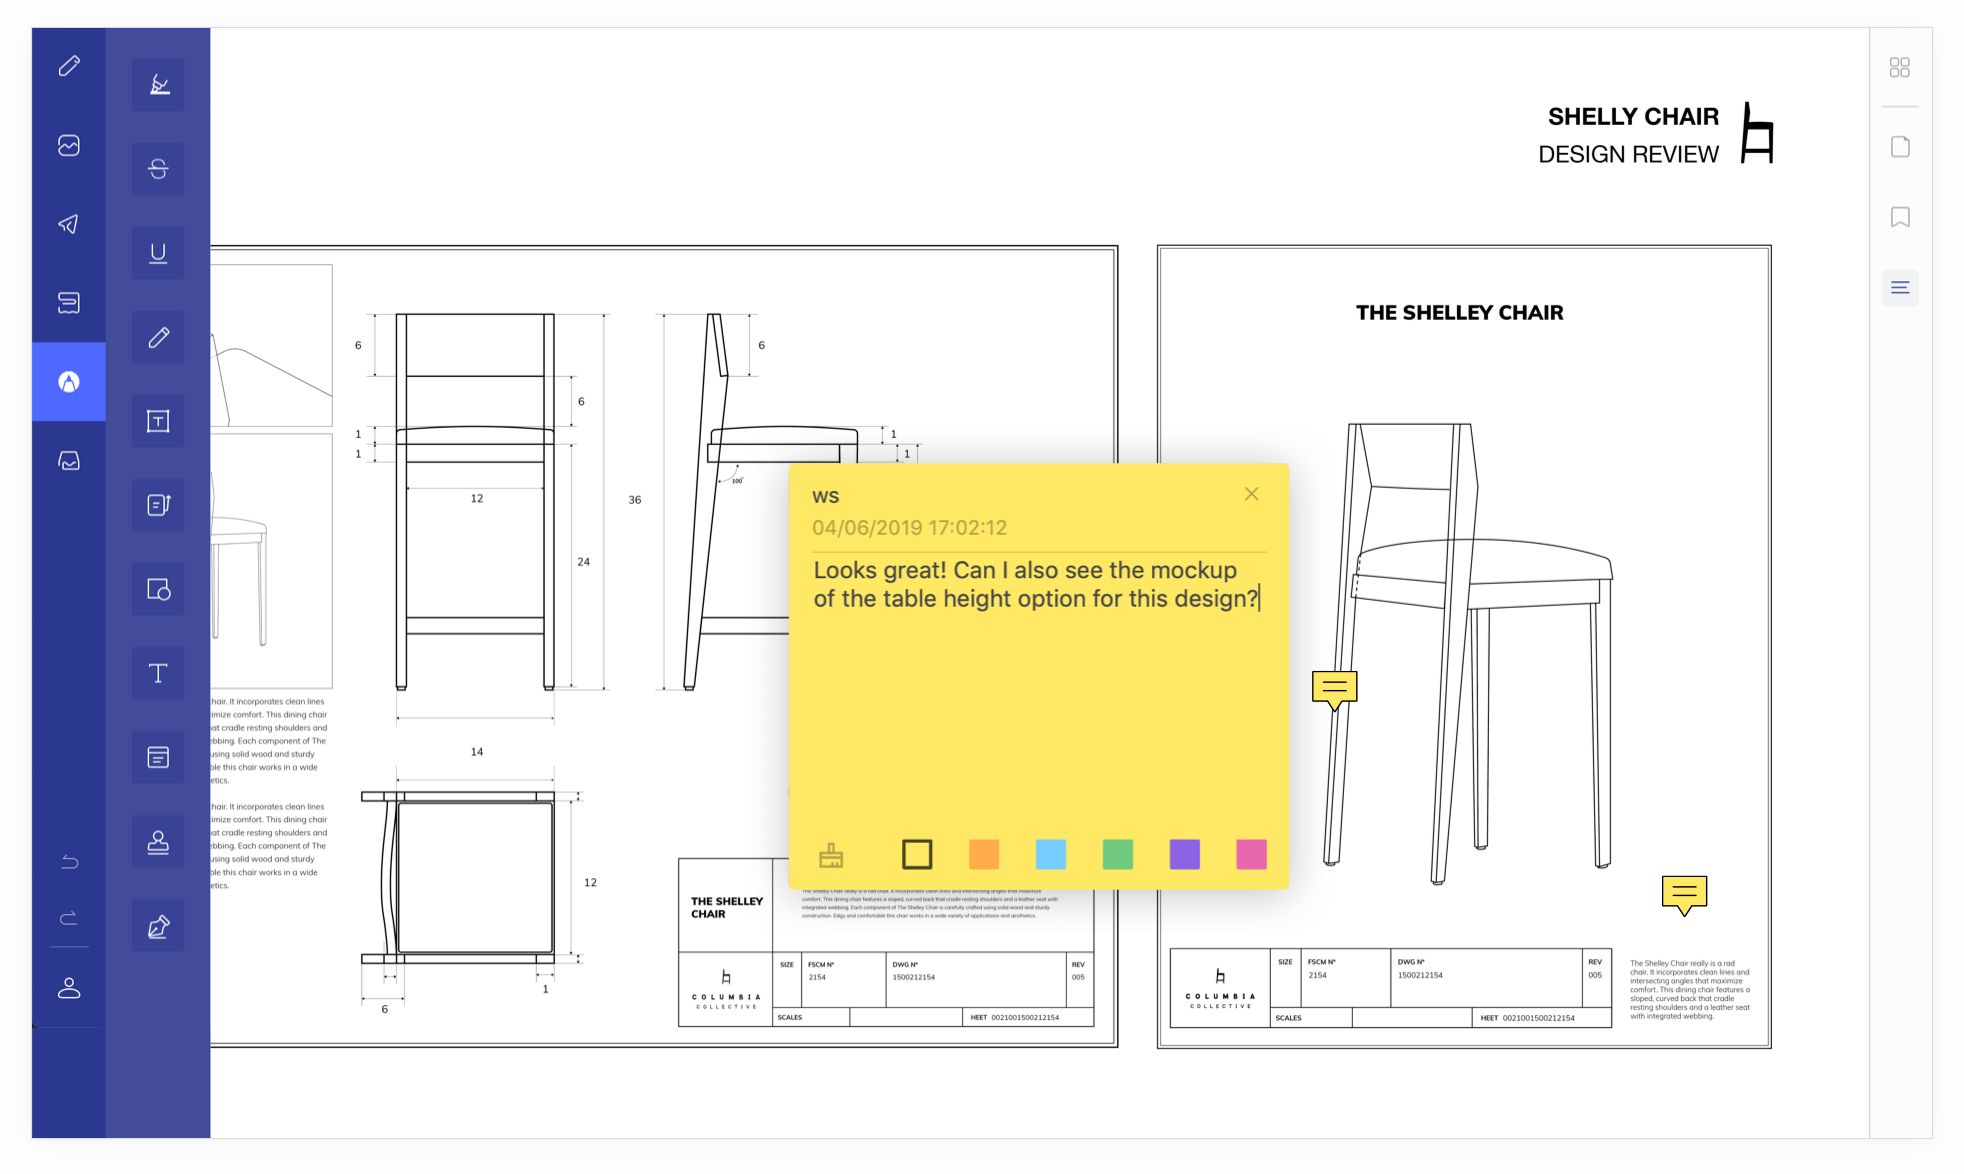Switch to the page thumbnail grid view
The width and height of the screenshot is (1964, 1174).
1899,66
